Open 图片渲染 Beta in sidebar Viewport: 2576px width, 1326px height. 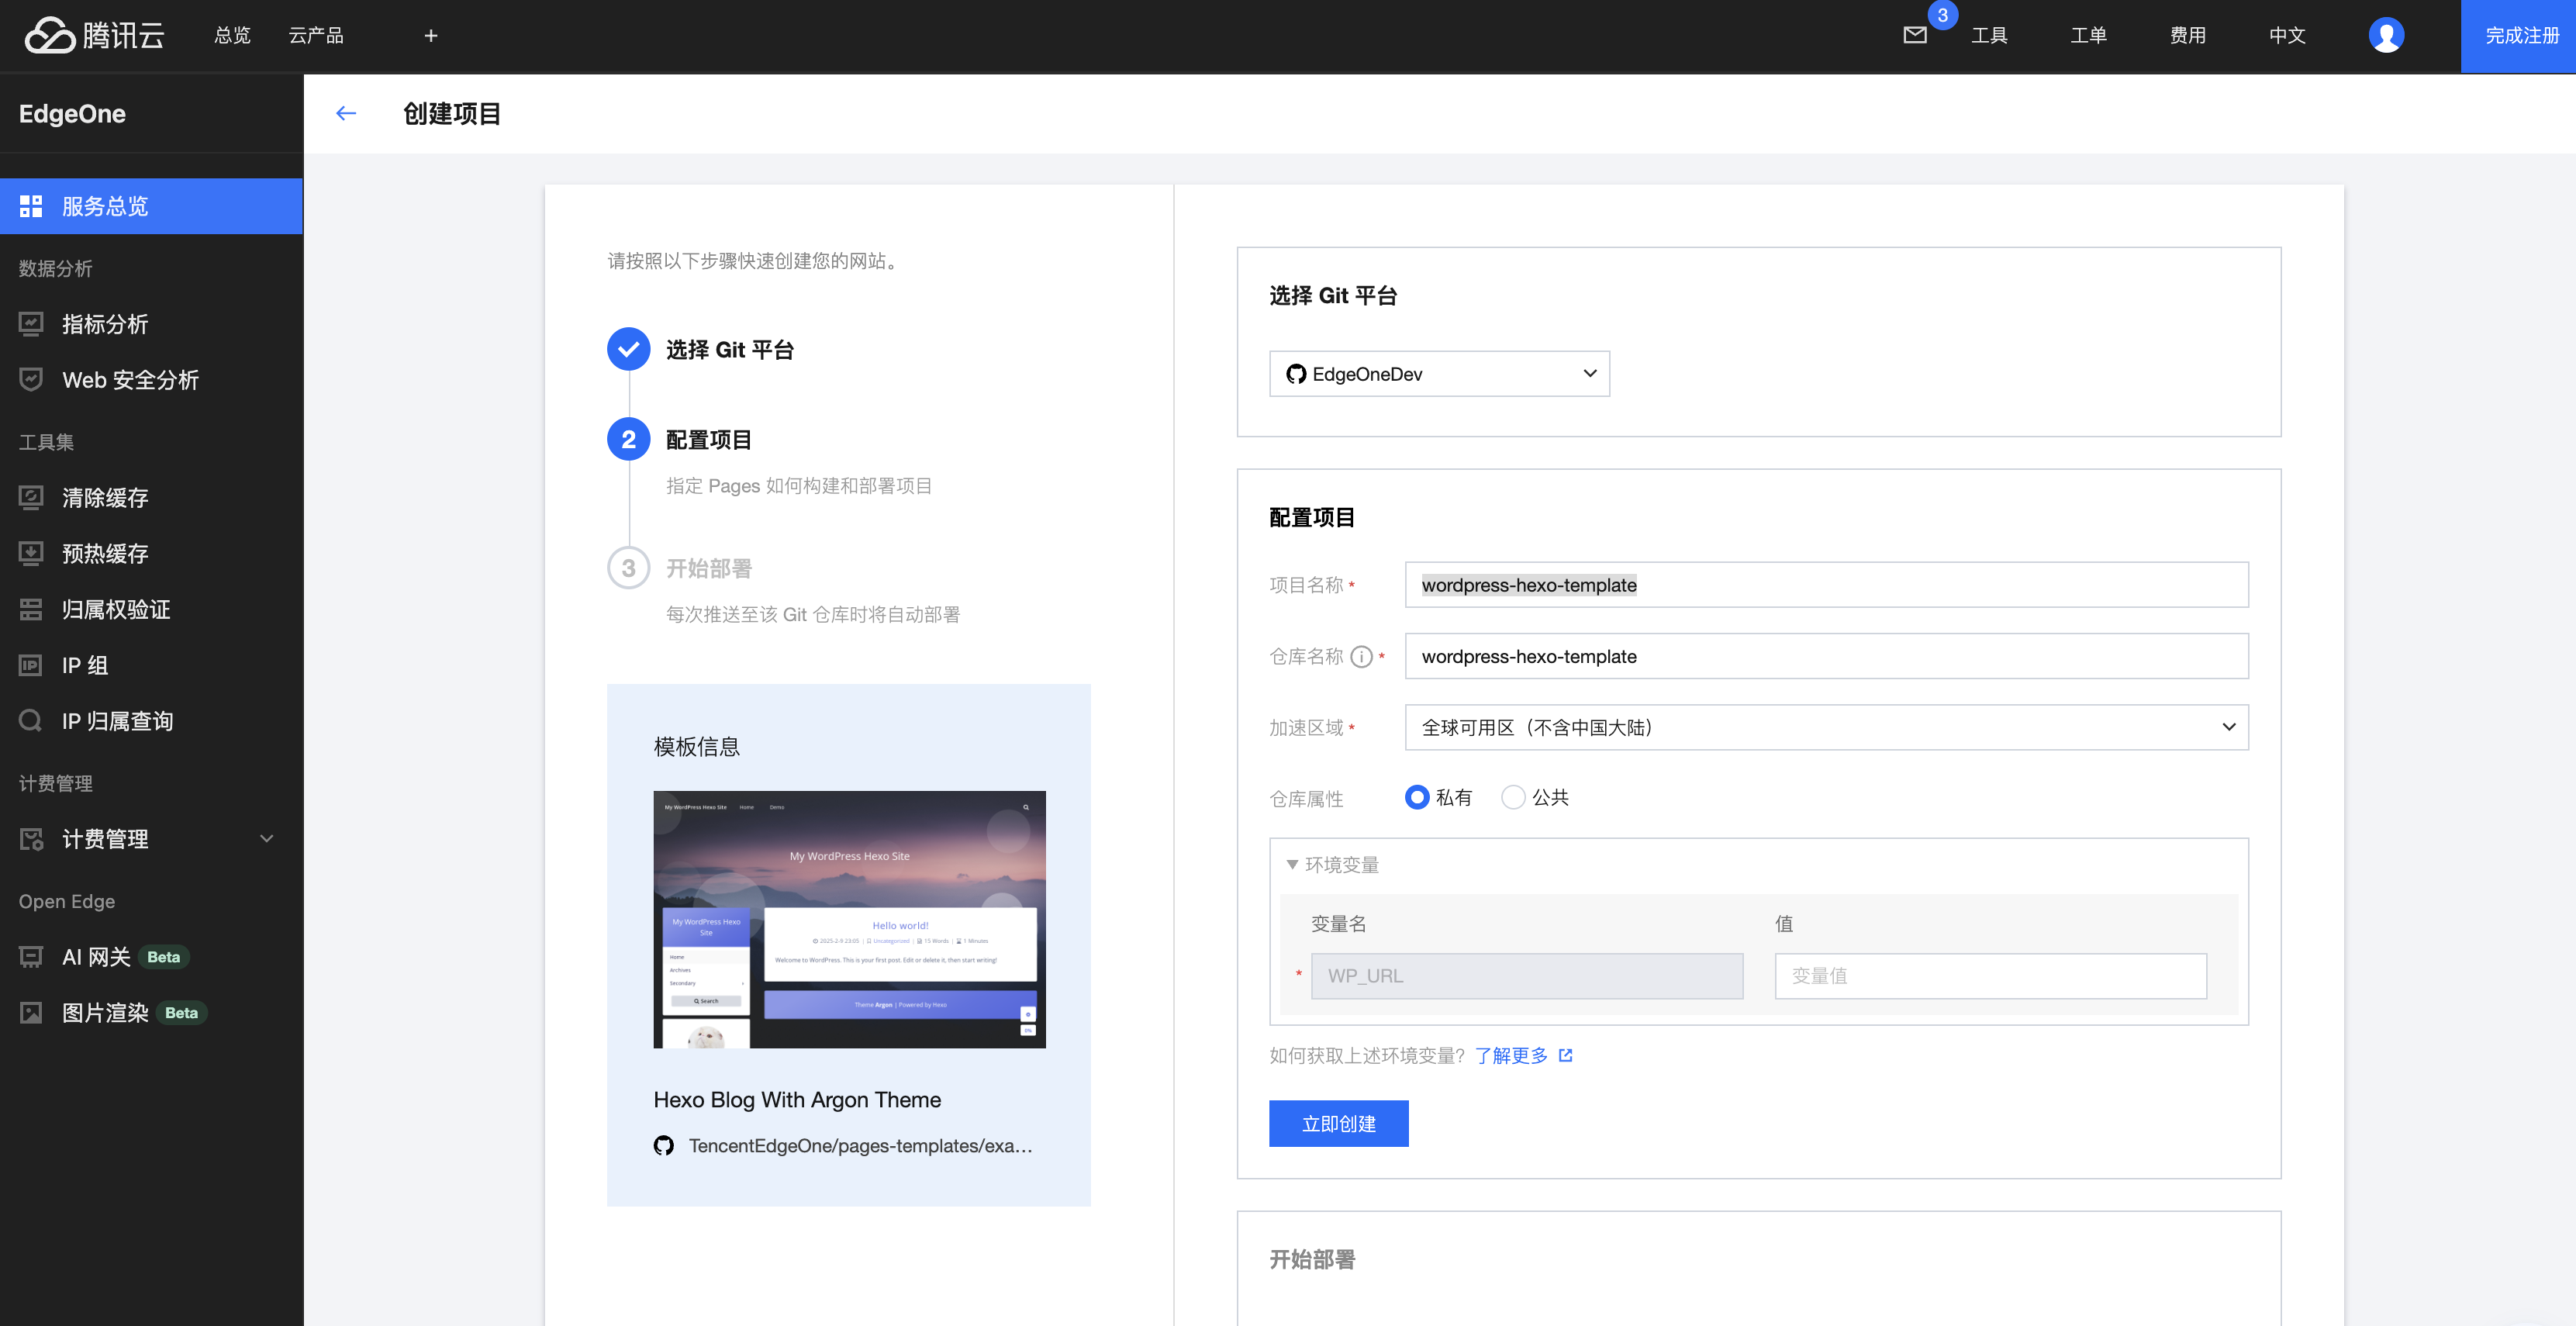pyautogui.click(x=105, y=1013)
